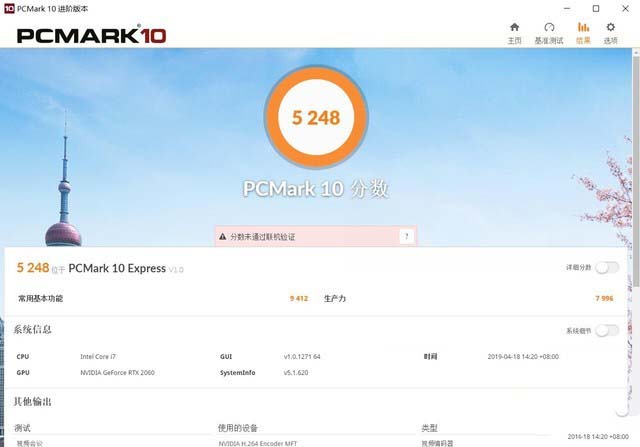Select the 常用基本功能 score 9 412

(299, 298)
